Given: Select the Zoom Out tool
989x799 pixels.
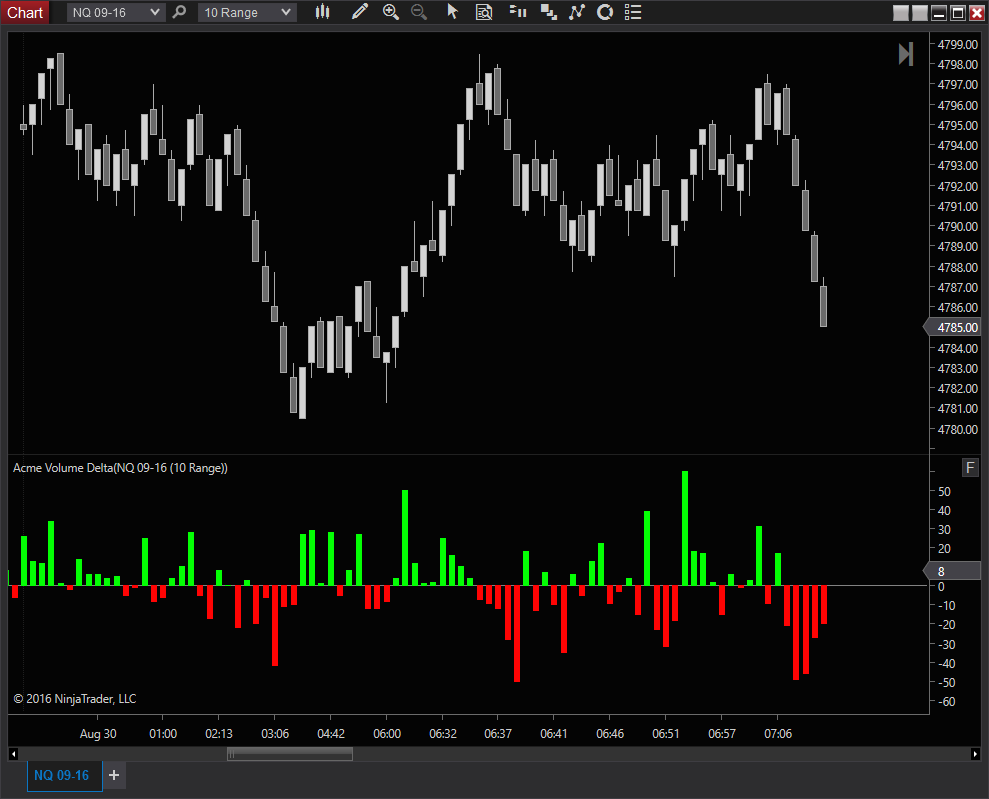Looking at the screenshot, I should click(x=418, y=12).
